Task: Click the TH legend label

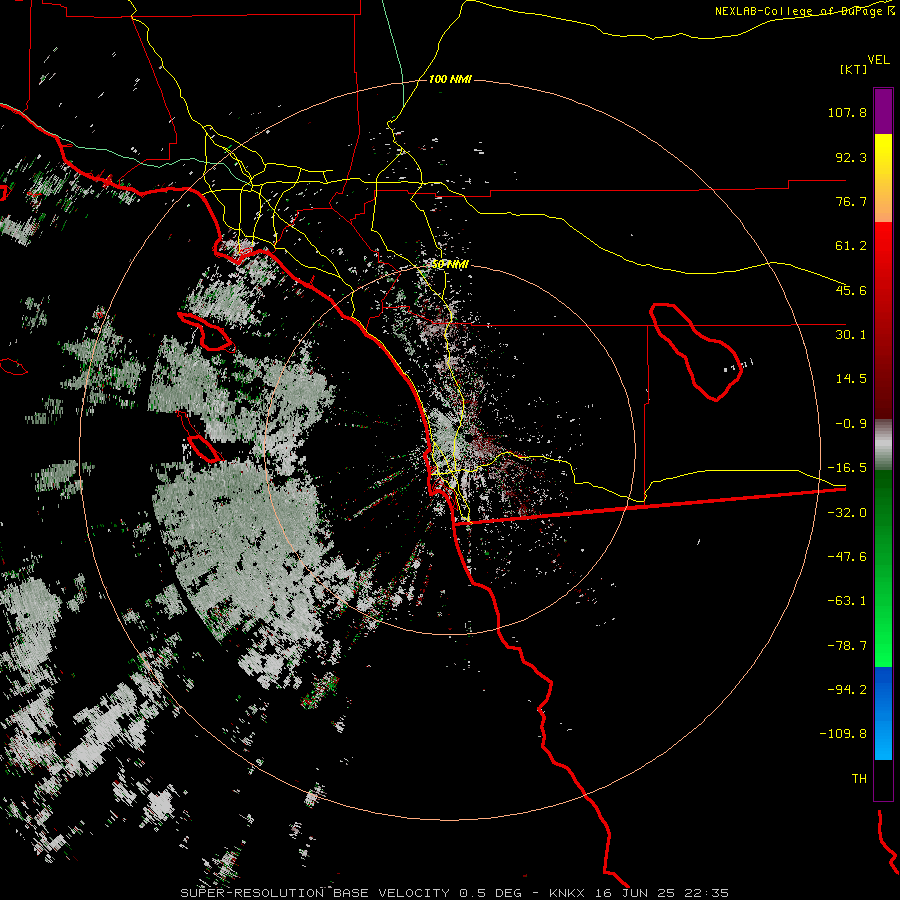Action: point(859,779)
